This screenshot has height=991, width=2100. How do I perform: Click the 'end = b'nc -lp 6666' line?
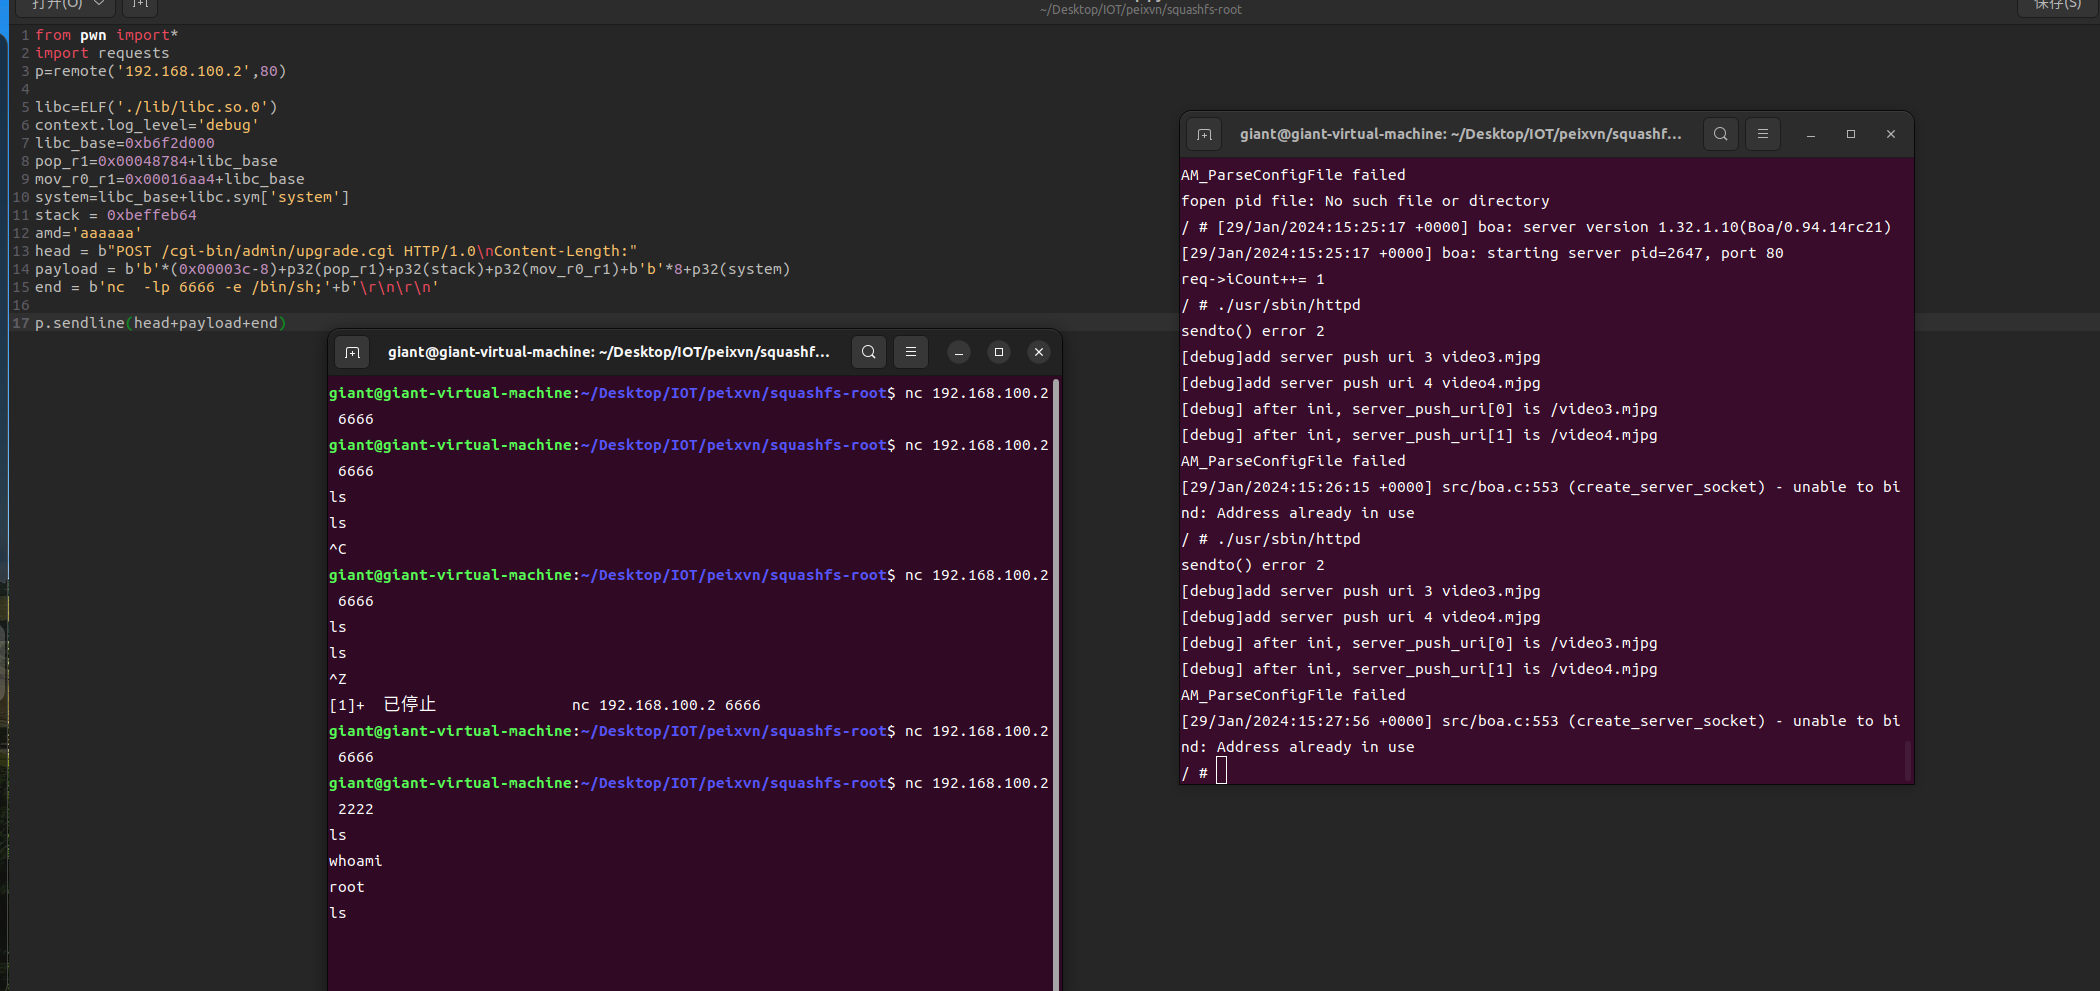237,287
